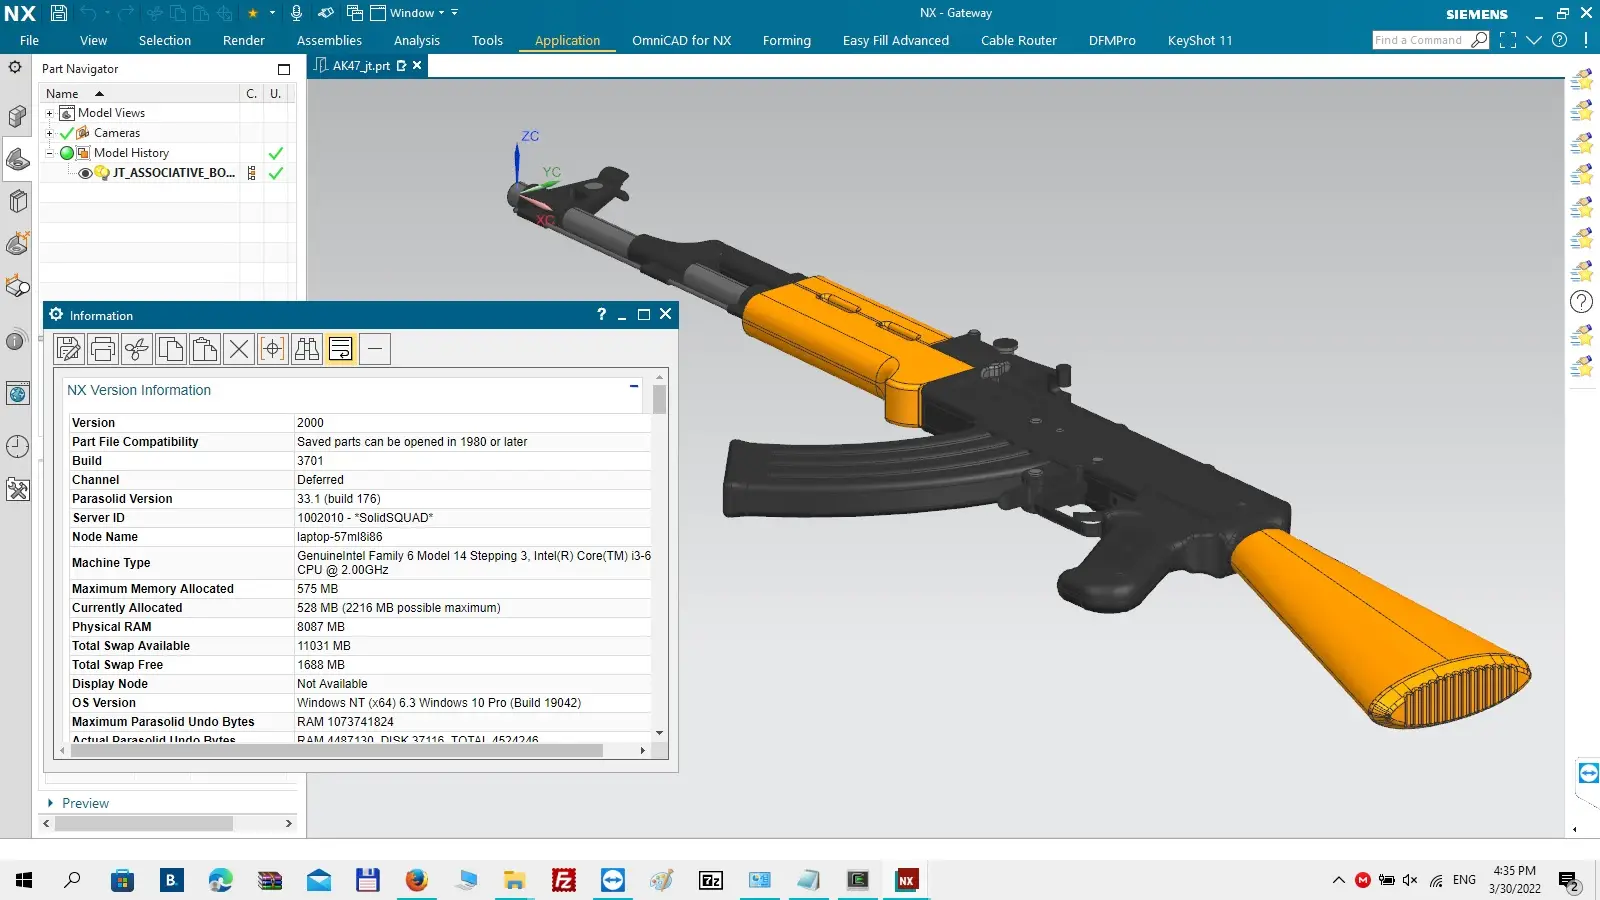
Task: Expand the Model Views node
Action: [x=49, y=113]
